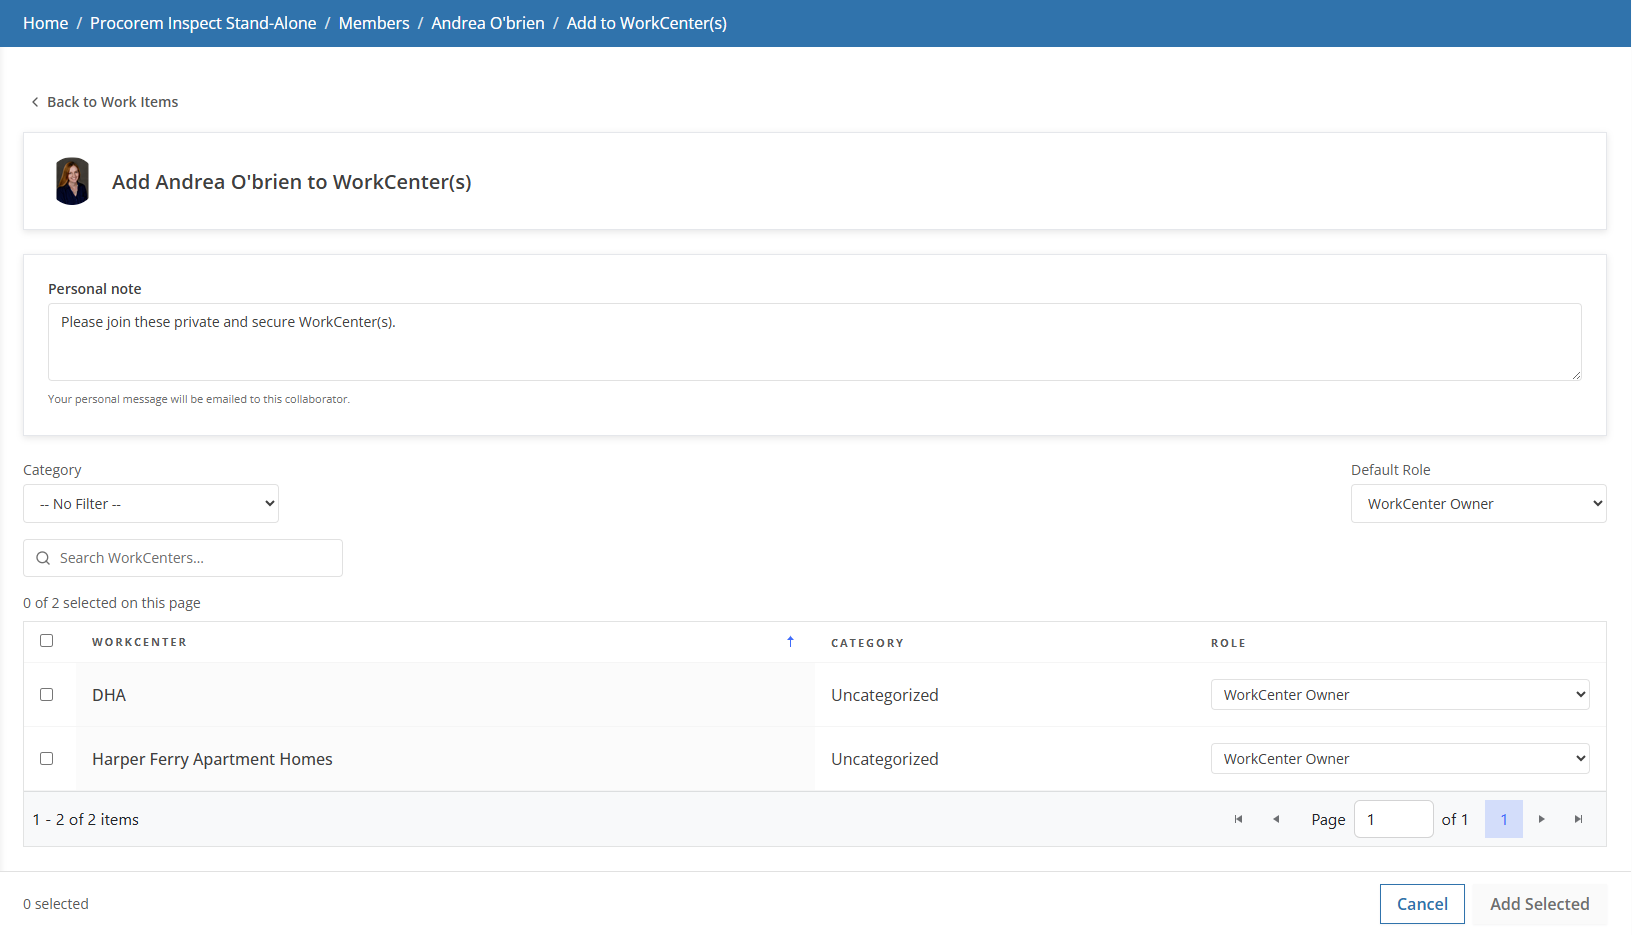
Task: Click the Page number input field
Action: [x=1394, y=819]
